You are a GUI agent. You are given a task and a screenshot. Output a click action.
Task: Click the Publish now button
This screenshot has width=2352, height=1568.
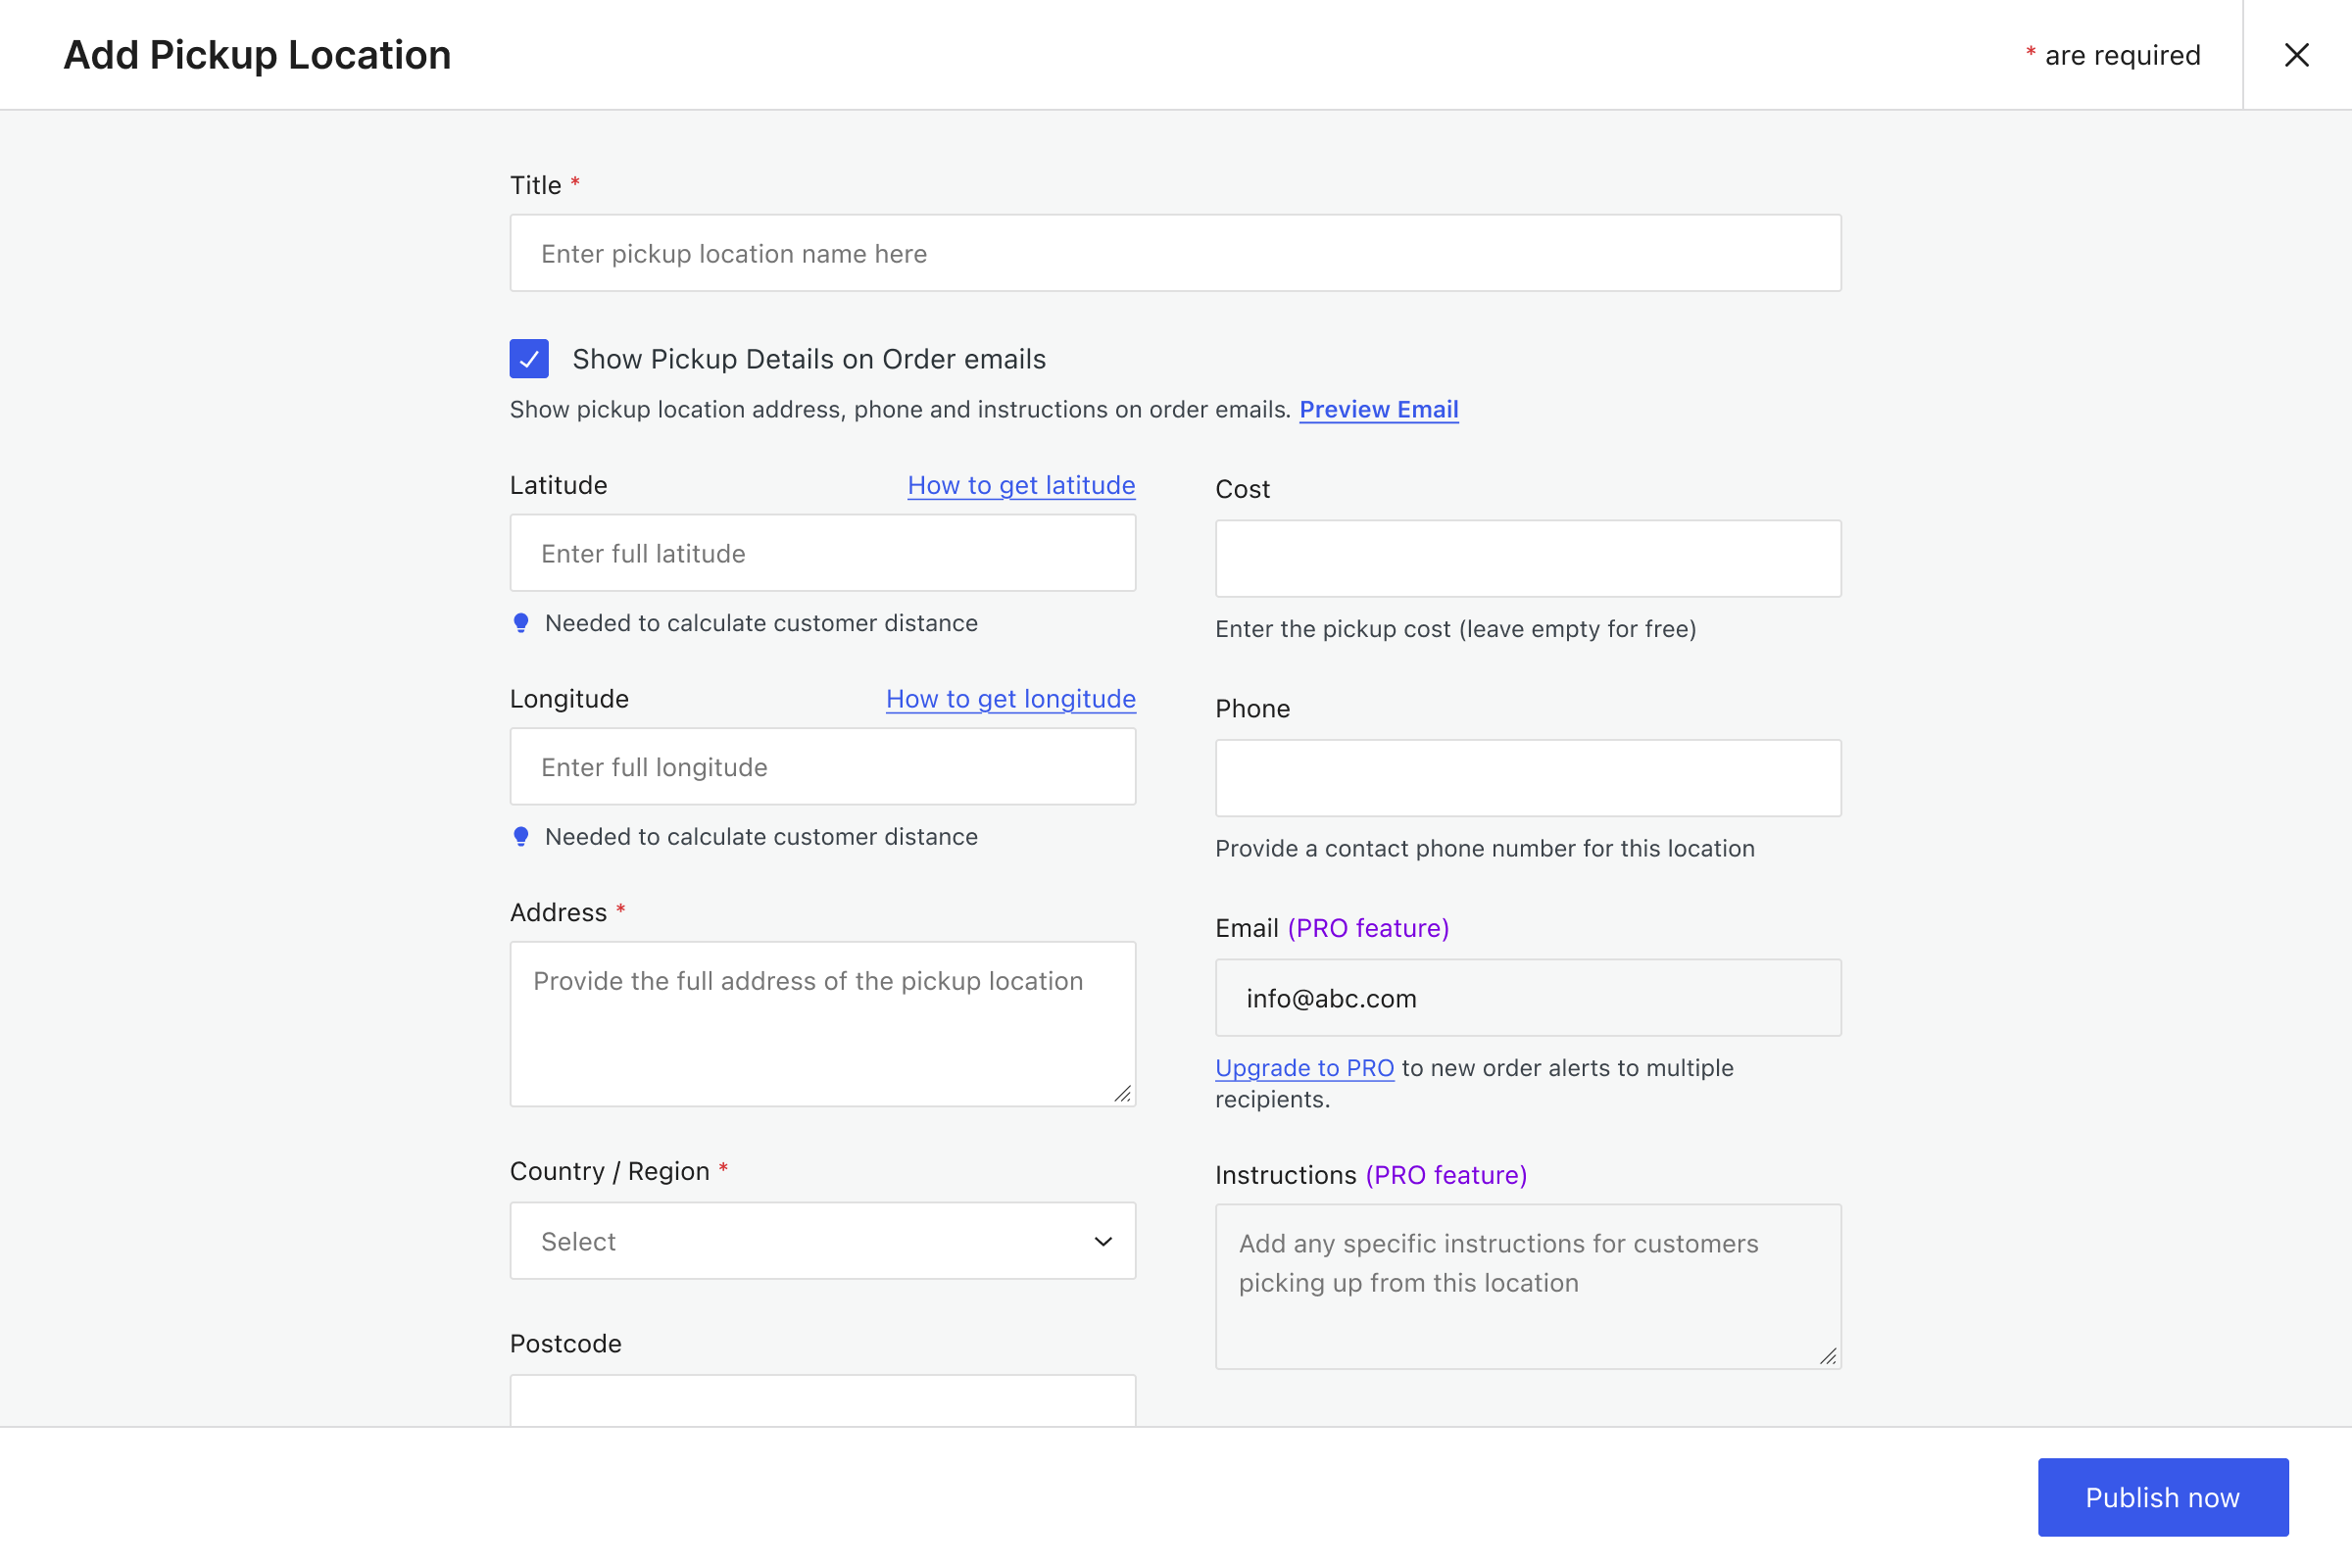point(2162,1497)
